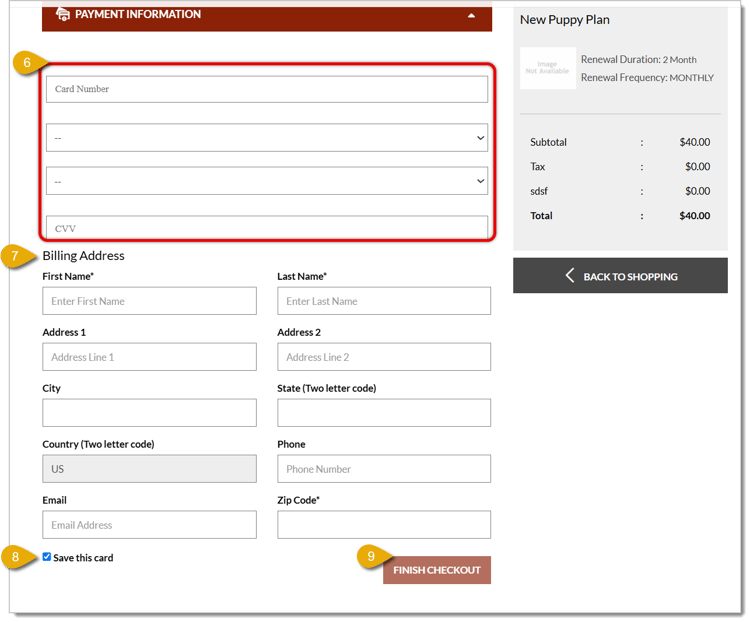The image size is (750, 622).
Task: Collapse the Payment Information section arrow
Action: tap(471, 15)
